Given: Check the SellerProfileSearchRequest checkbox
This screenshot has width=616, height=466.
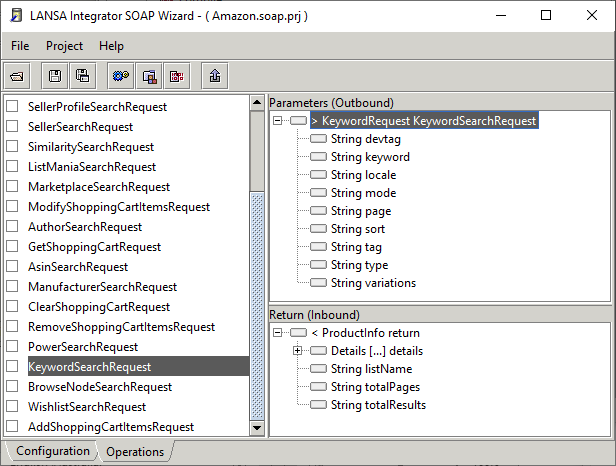Looking at the screenshot, I should (x=12, y=106).
